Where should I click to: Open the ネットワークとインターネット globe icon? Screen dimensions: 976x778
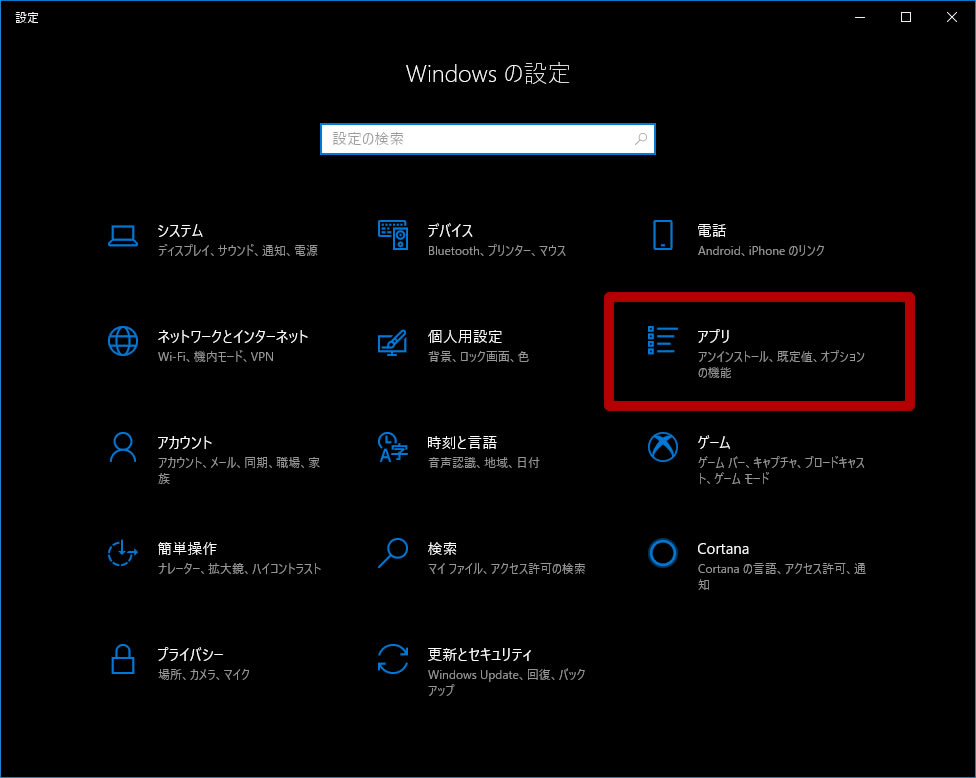pyautogui.click(x=123, y=341)
